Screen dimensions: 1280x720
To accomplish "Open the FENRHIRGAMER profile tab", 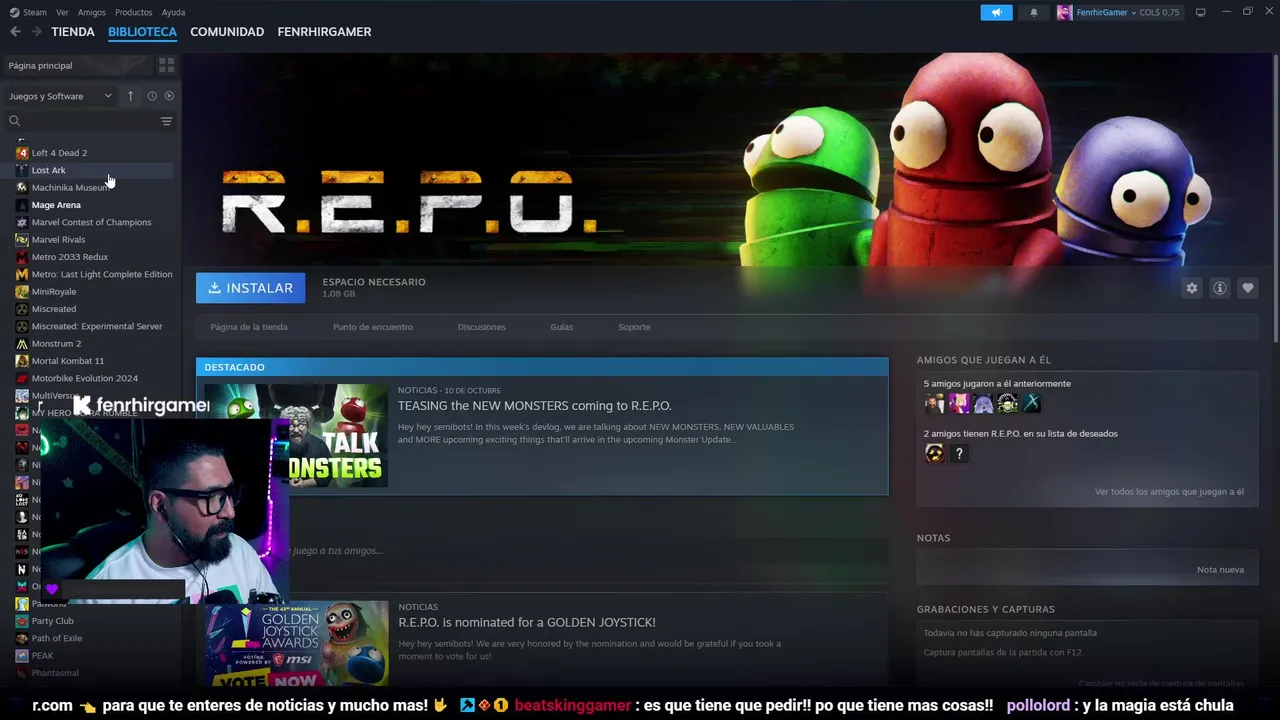I will pyautogui.click(x=324, y=32).
